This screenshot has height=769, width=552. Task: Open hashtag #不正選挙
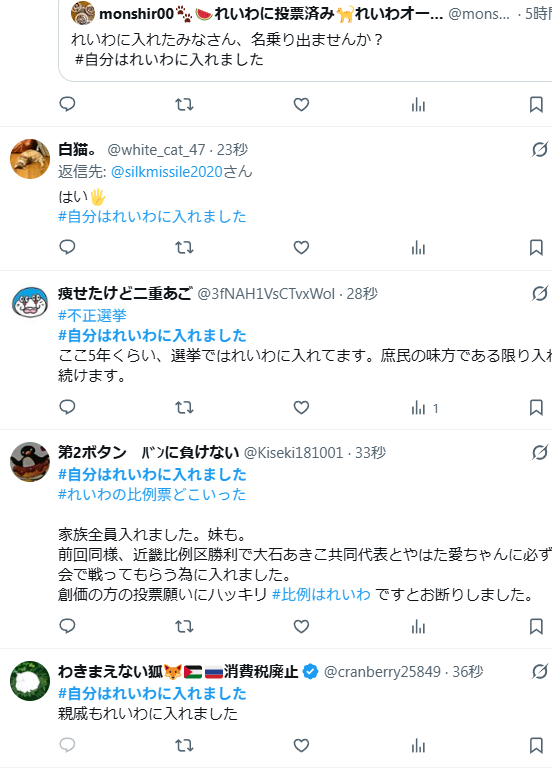click(92, 315)
